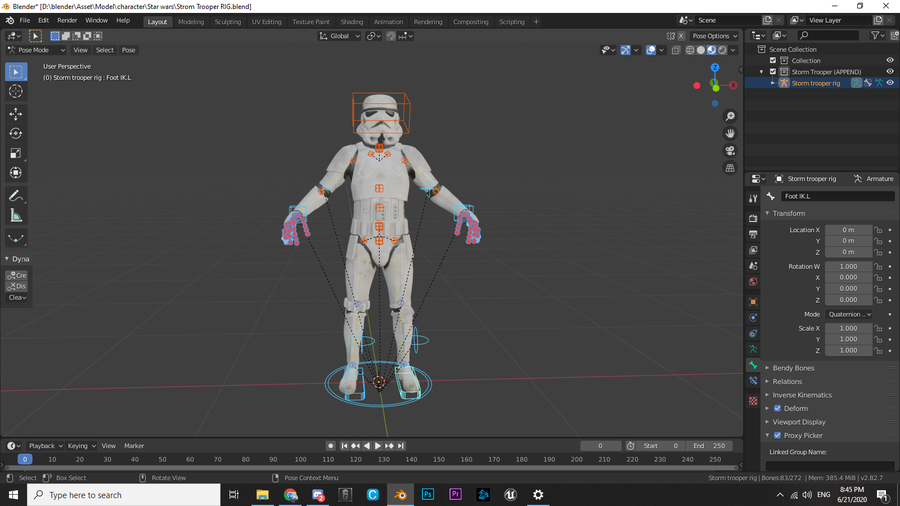The height and width of the screenshot is (506, 900).
Task: Toggle the Proxy Picker checkbox
Action: pyautogui.click(x=777, y=435)
